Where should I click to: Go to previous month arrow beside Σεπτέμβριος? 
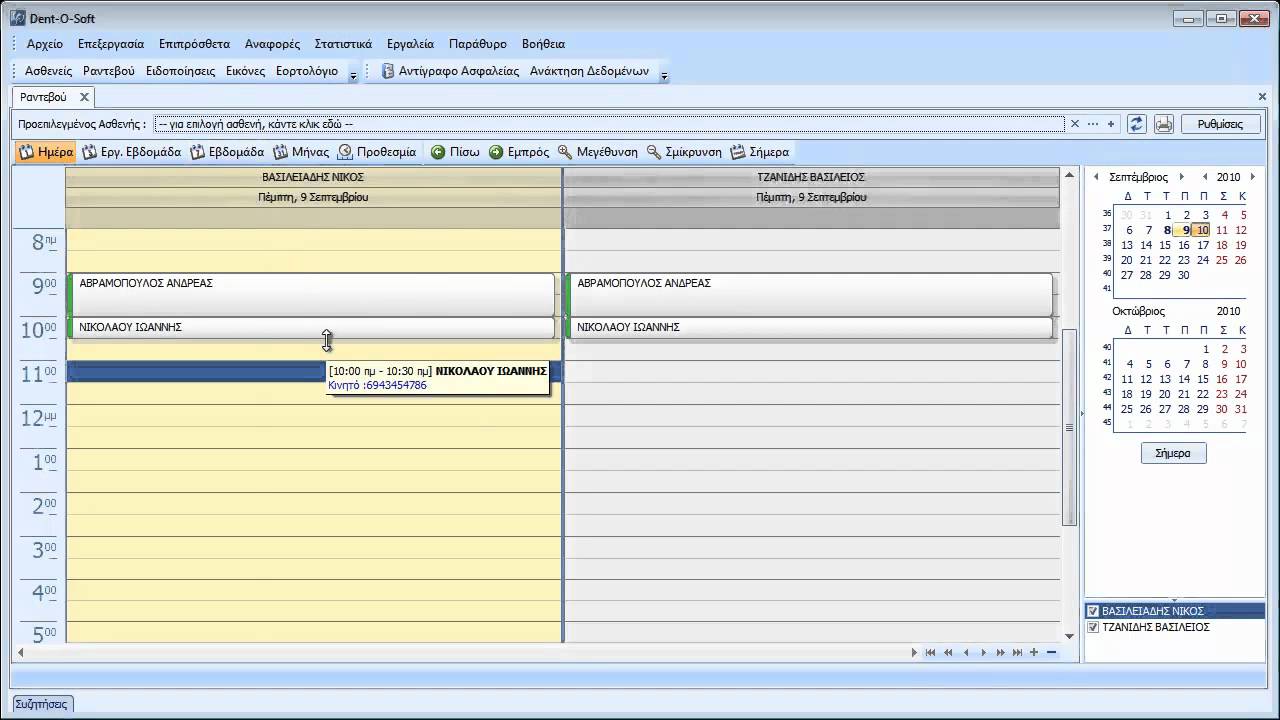coord(1096,177)
